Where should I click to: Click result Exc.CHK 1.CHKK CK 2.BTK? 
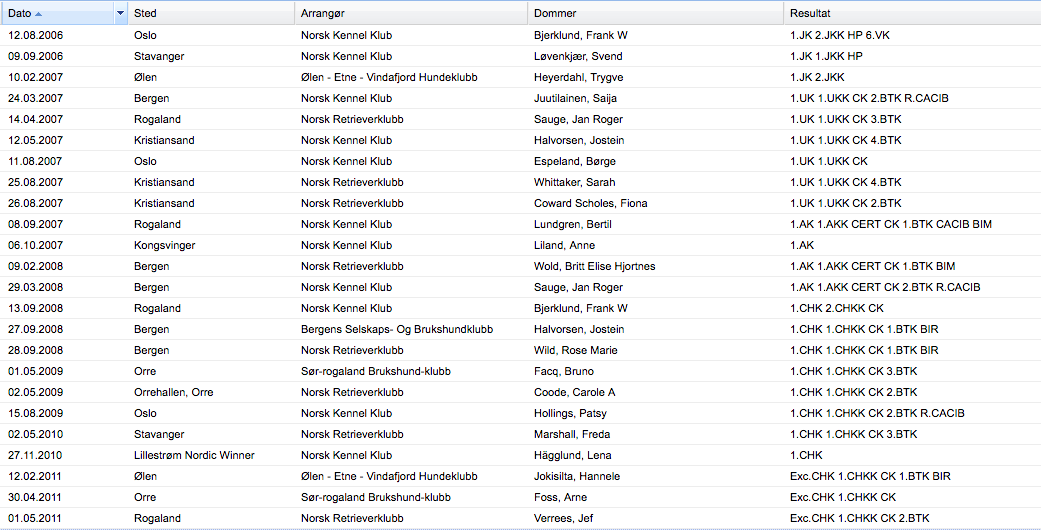pyautogui.click(x=859, y=518)
